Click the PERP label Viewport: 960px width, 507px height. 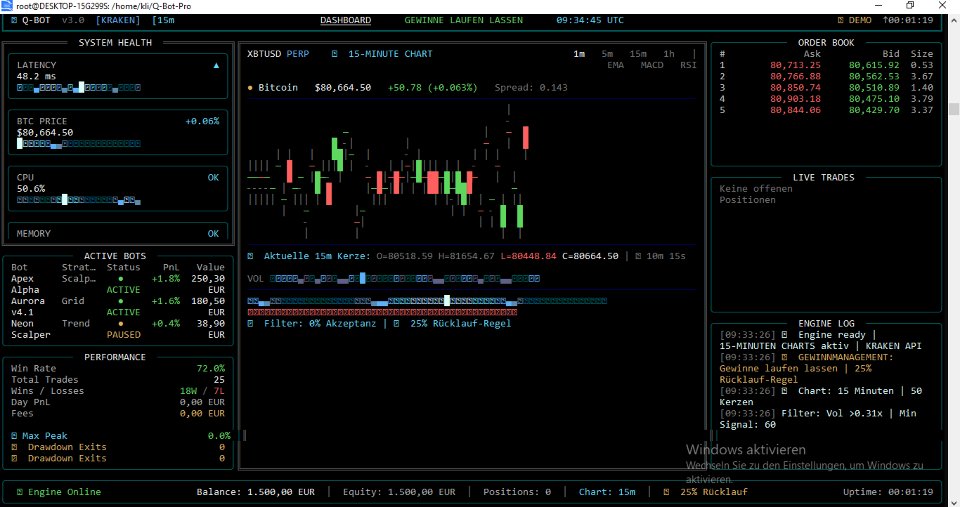pos(298,54)
